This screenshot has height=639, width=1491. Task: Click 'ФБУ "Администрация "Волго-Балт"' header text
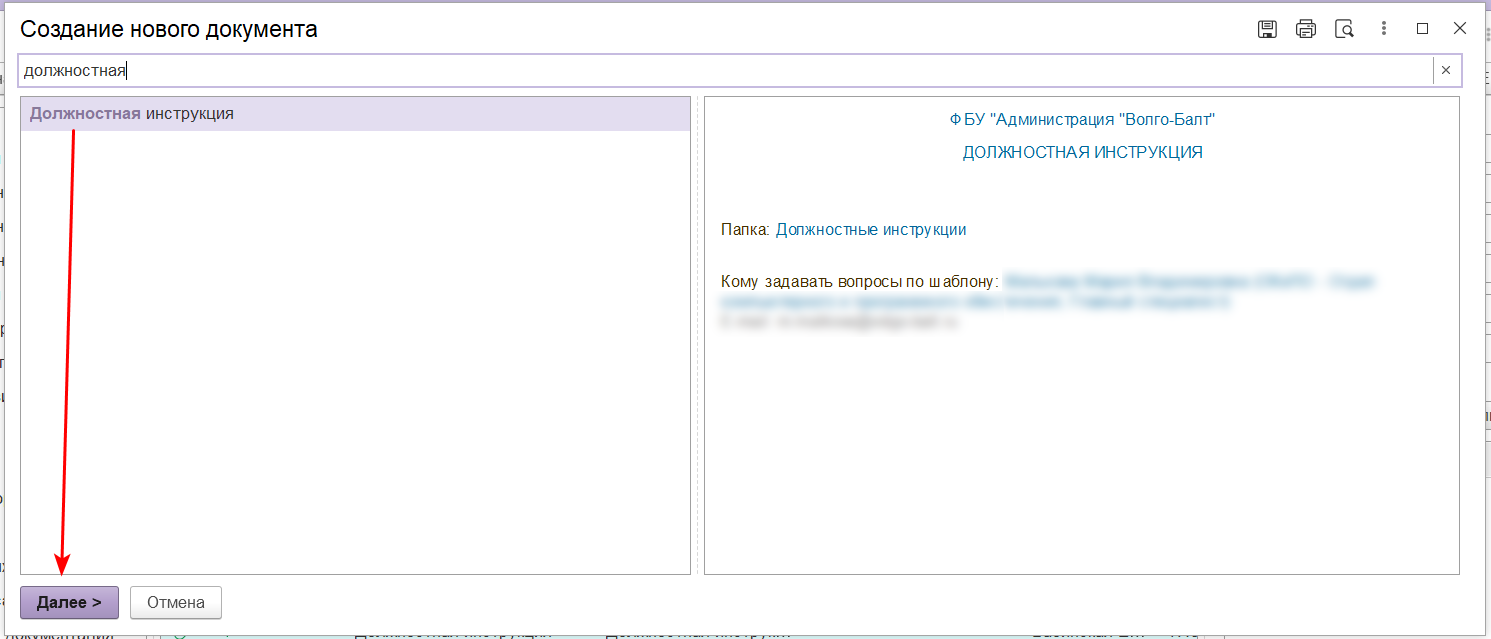1082,120
